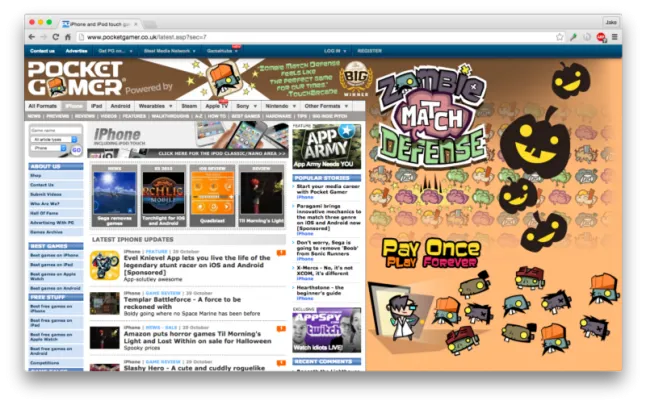Image resolution: width=646 pixels, height=405 pixels.
Task: Expand the Wearables format menu
Action: 155,106
